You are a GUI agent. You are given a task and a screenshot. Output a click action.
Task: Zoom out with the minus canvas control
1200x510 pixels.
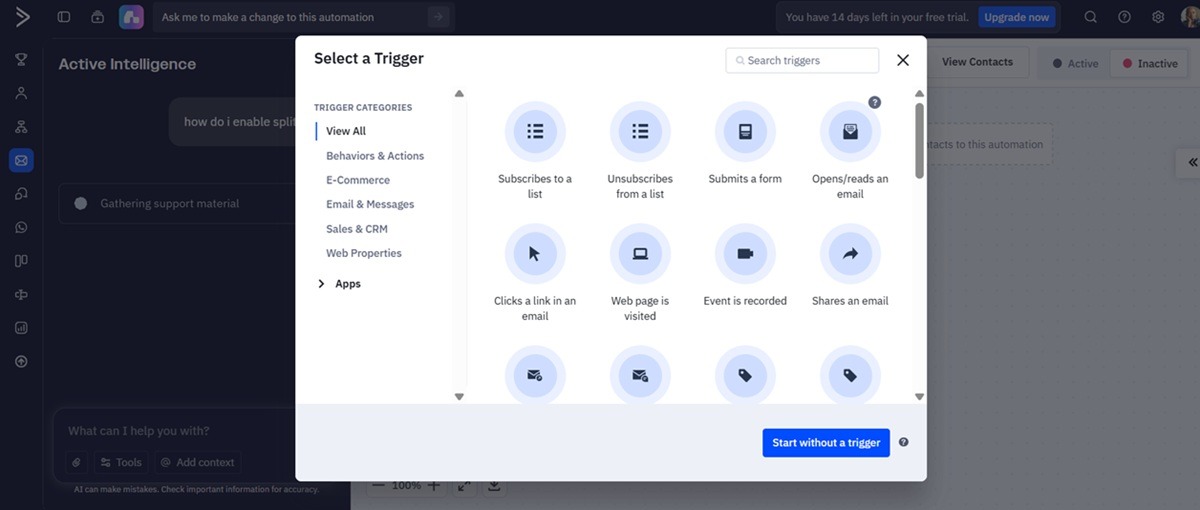[x=377, y=485]
